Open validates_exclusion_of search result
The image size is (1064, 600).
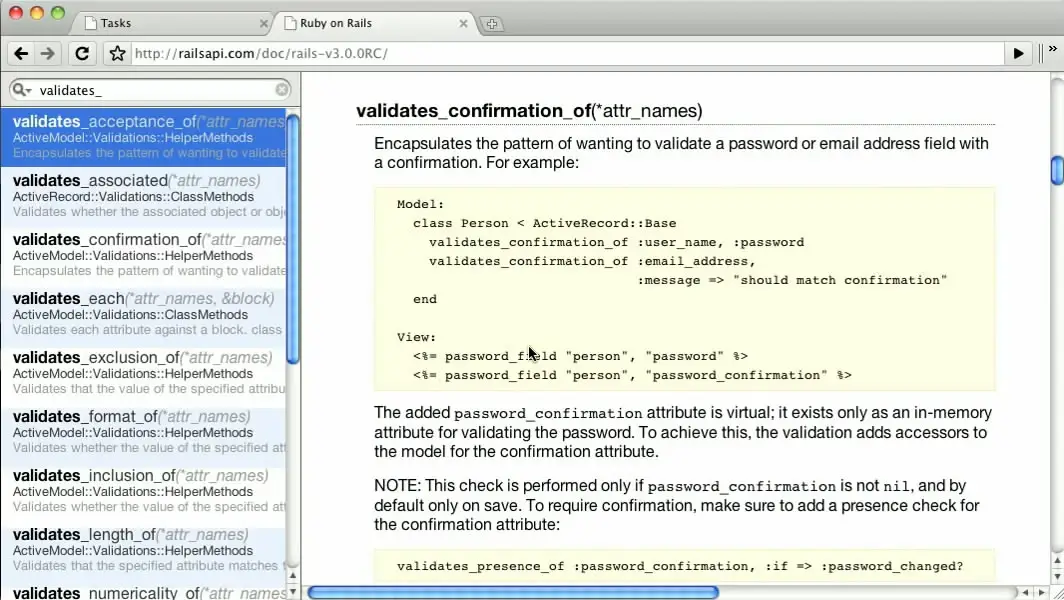click(143, 373)
